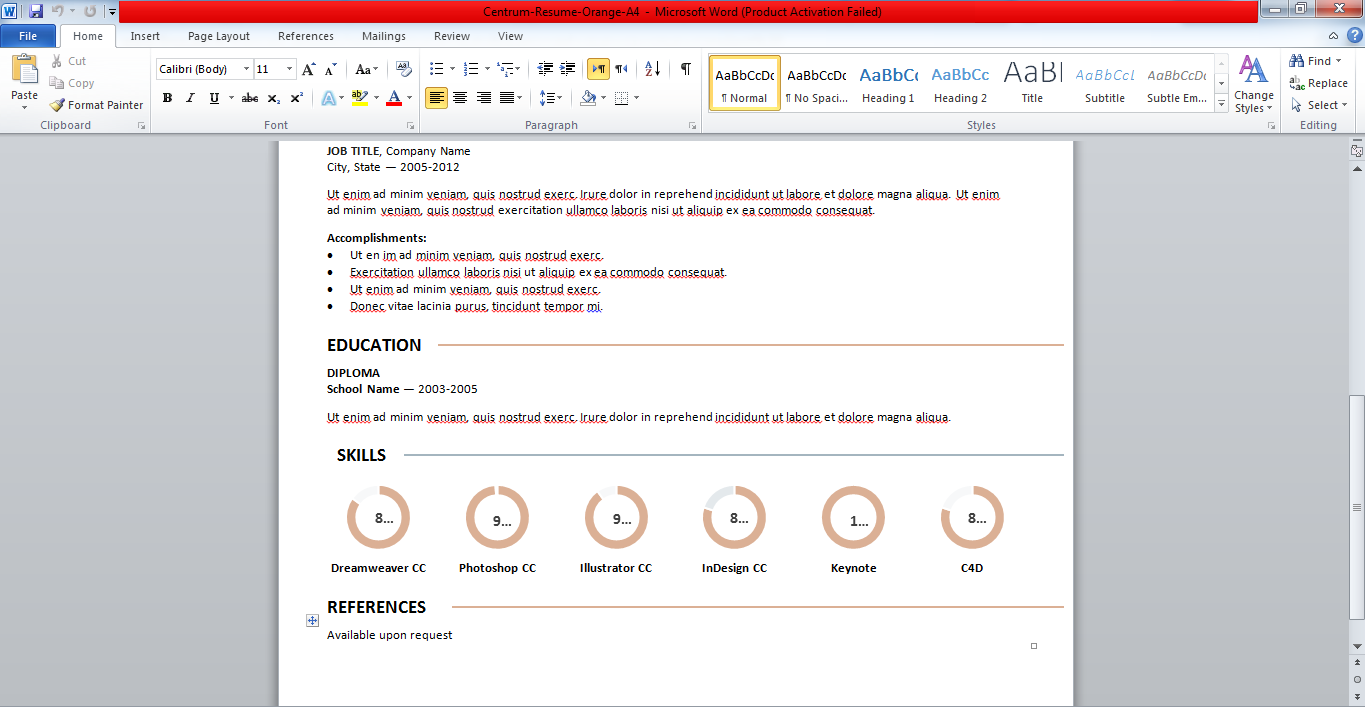Toggle Underline formatting
This screenshot has width=1365, height=707.
click(x=214, y=98)
